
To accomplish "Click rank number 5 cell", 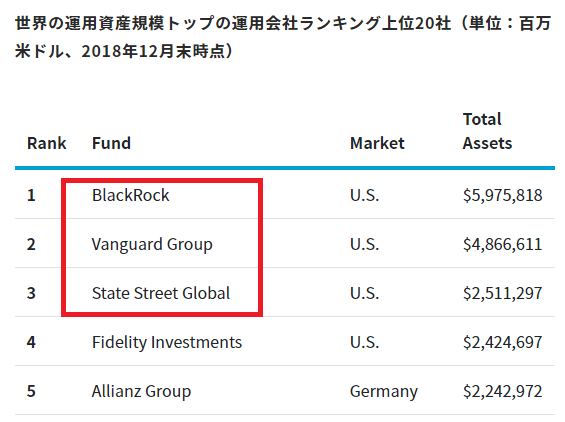I will point(31,391).
